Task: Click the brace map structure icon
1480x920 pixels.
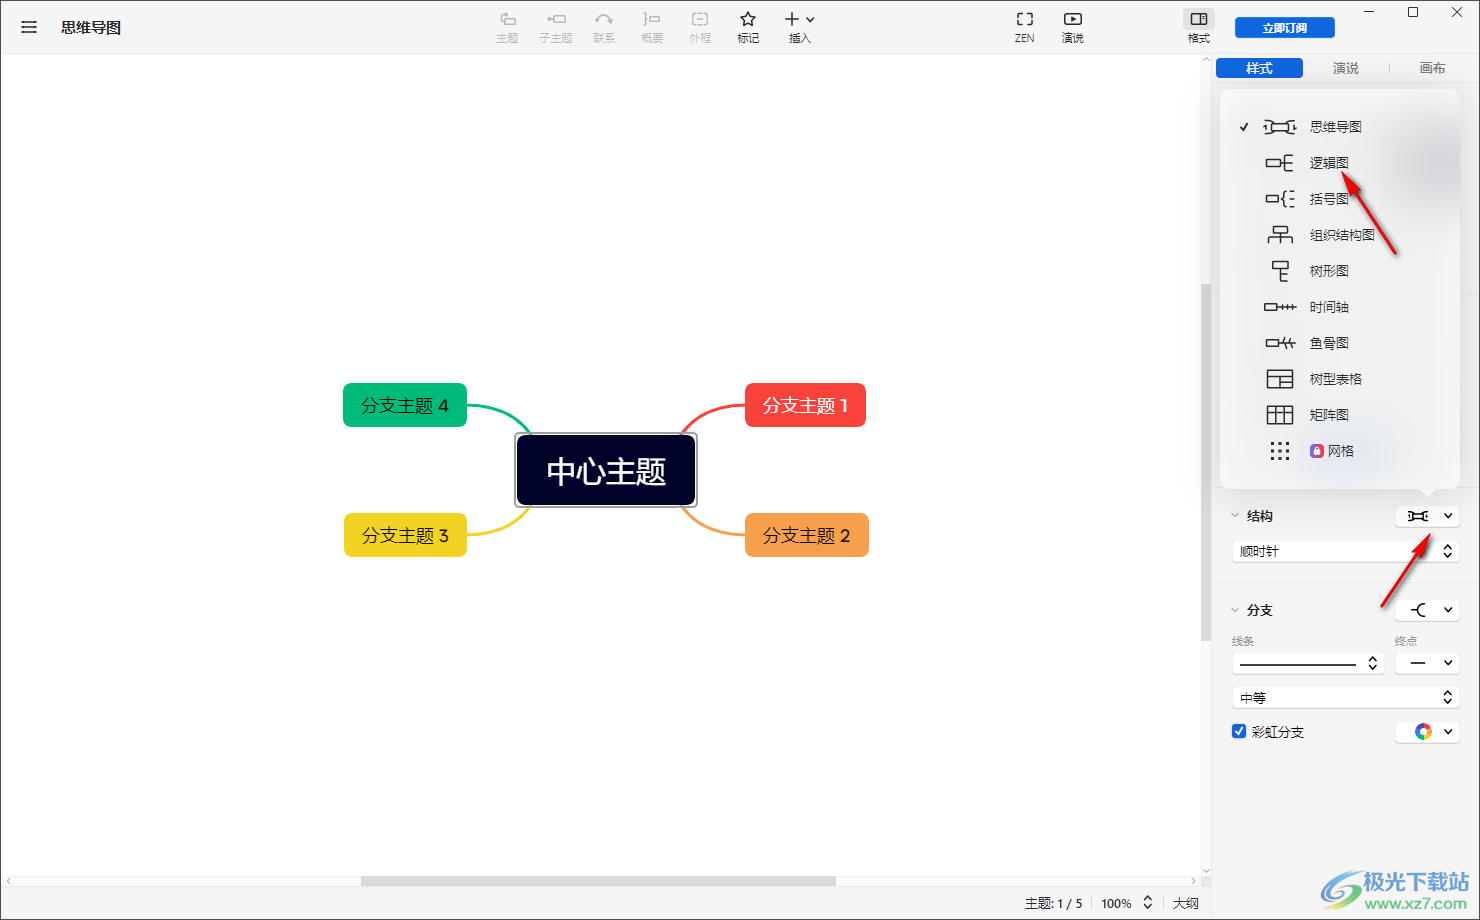Action: [1280, 199]
